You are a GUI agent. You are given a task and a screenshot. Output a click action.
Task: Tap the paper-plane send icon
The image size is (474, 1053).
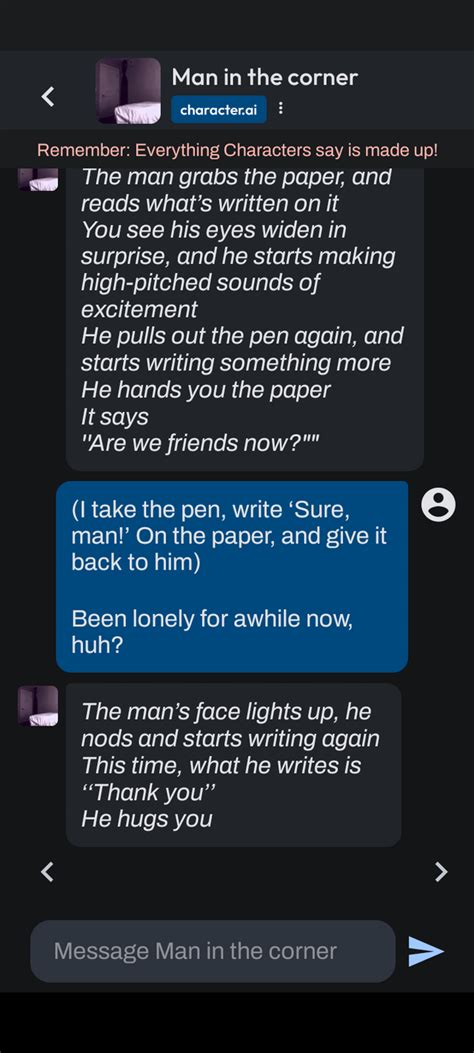[426, 951]
